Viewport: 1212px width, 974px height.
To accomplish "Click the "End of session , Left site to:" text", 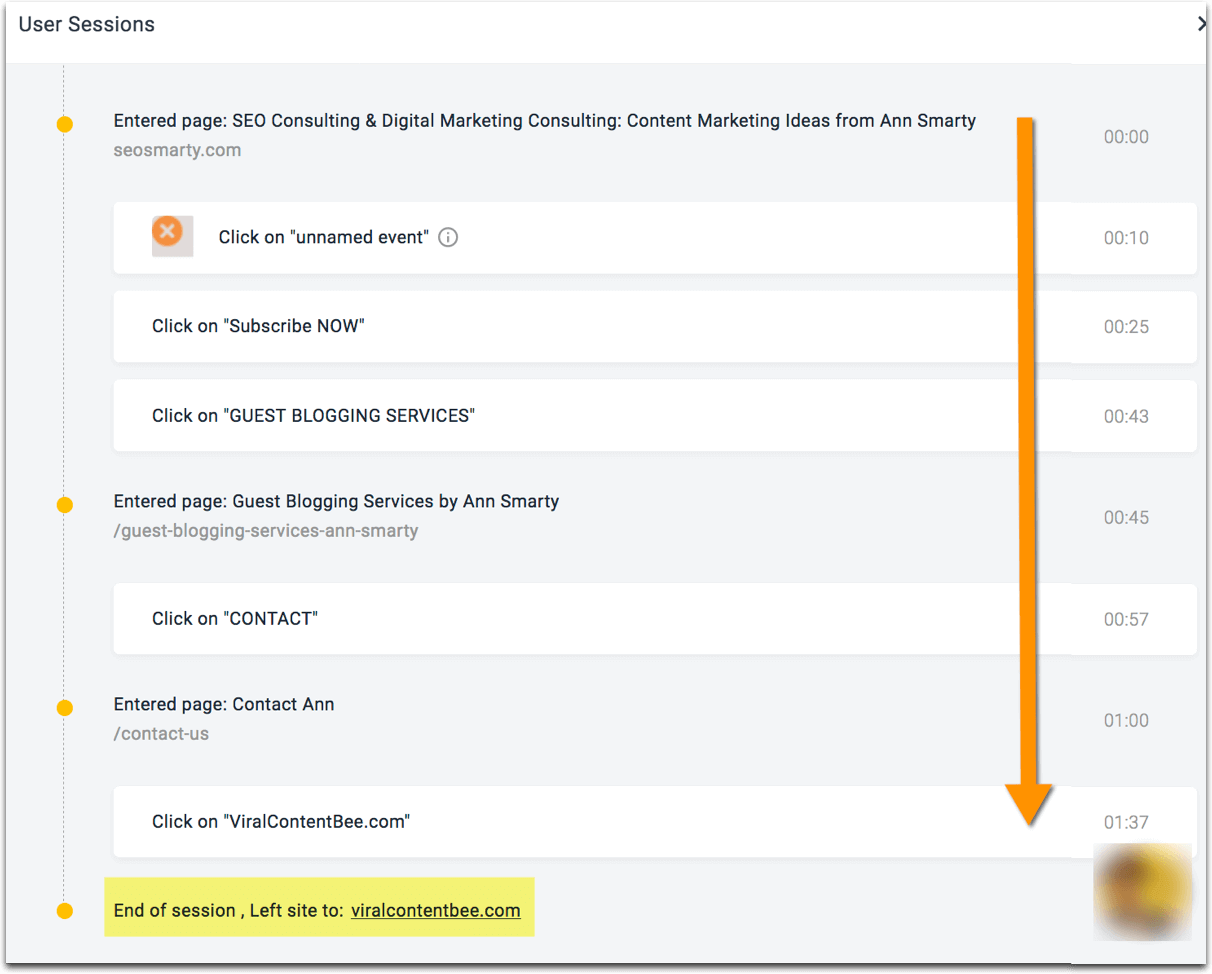I will coord(229,910).
